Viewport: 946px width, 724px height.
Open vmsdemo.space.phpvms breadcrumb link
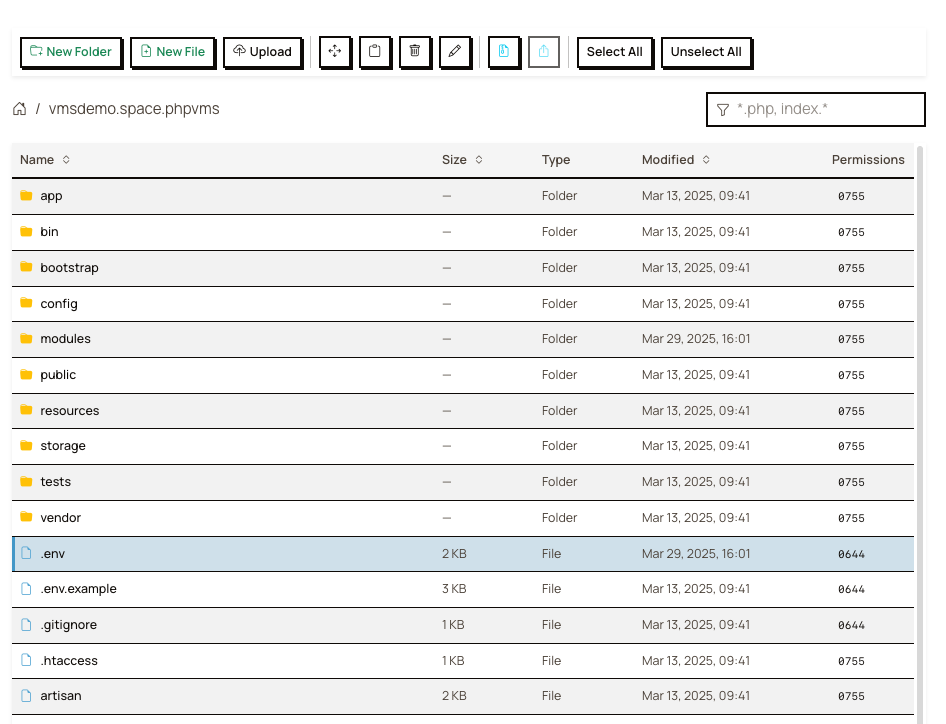[134, 109]
